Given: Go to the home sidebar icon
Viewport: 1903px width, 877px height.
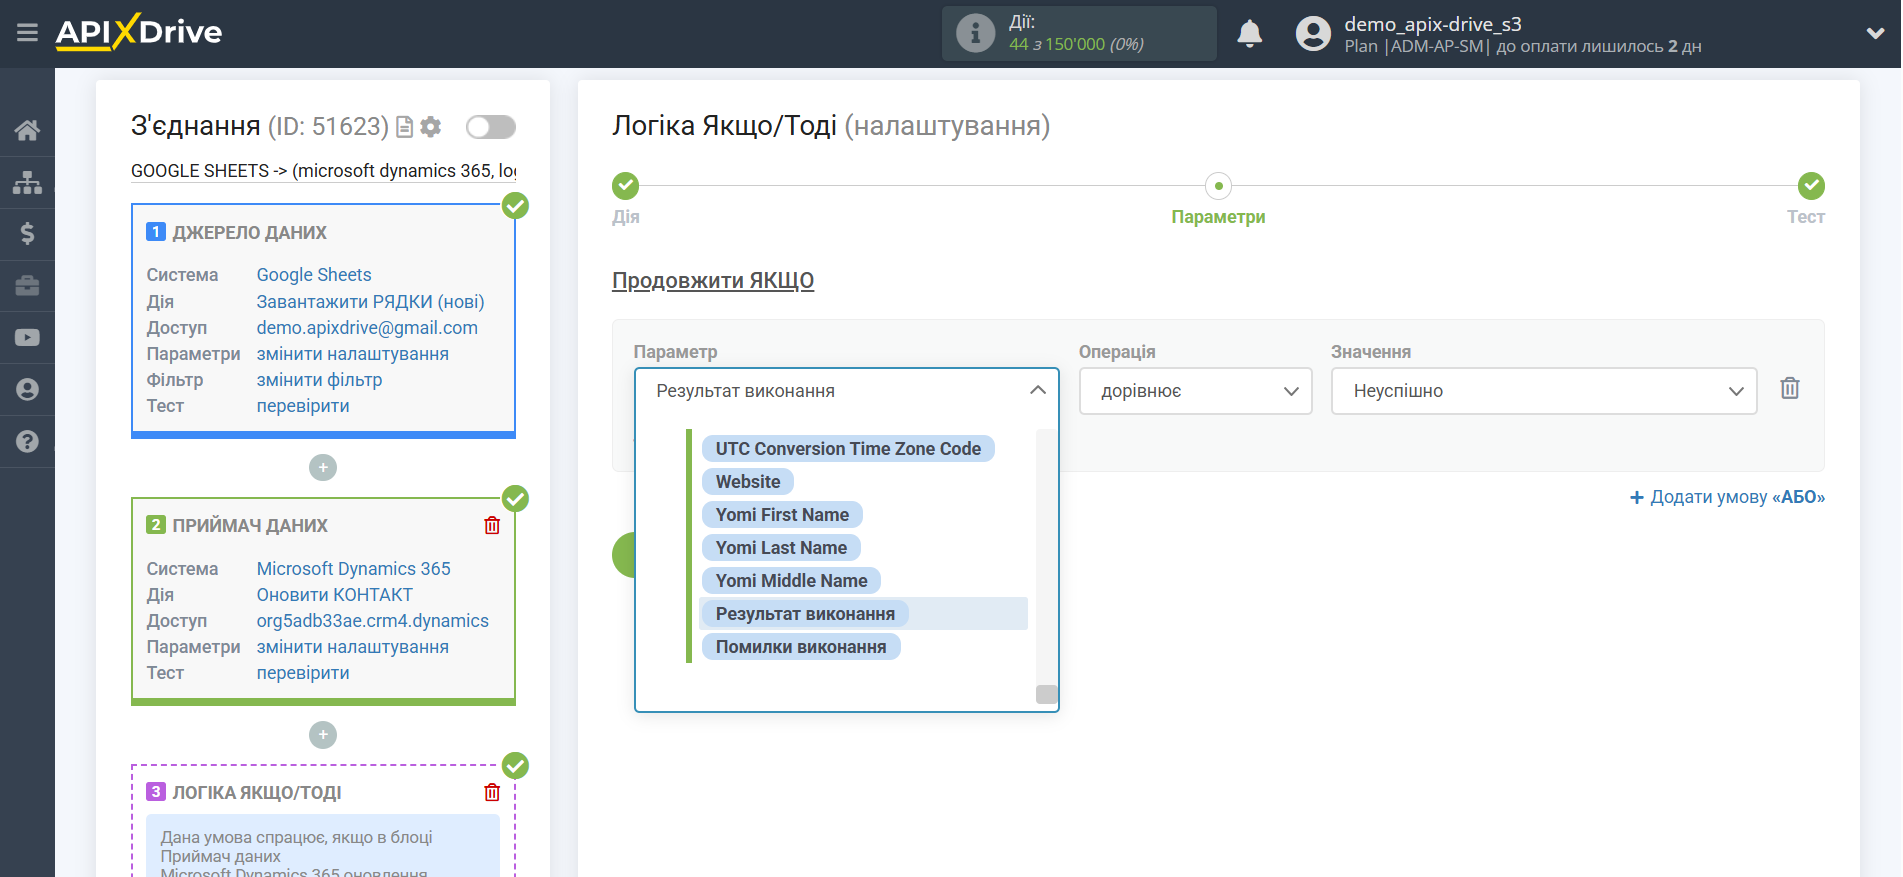Looking at the screenshot, I should (x=27, y=130).
